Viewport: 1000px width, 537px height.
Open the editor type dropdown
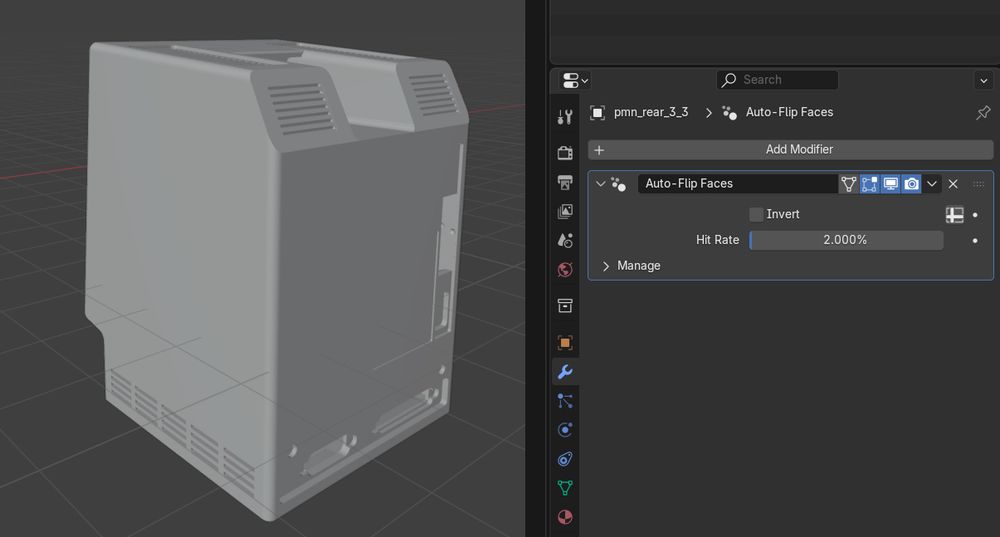[x=575, y=80]
